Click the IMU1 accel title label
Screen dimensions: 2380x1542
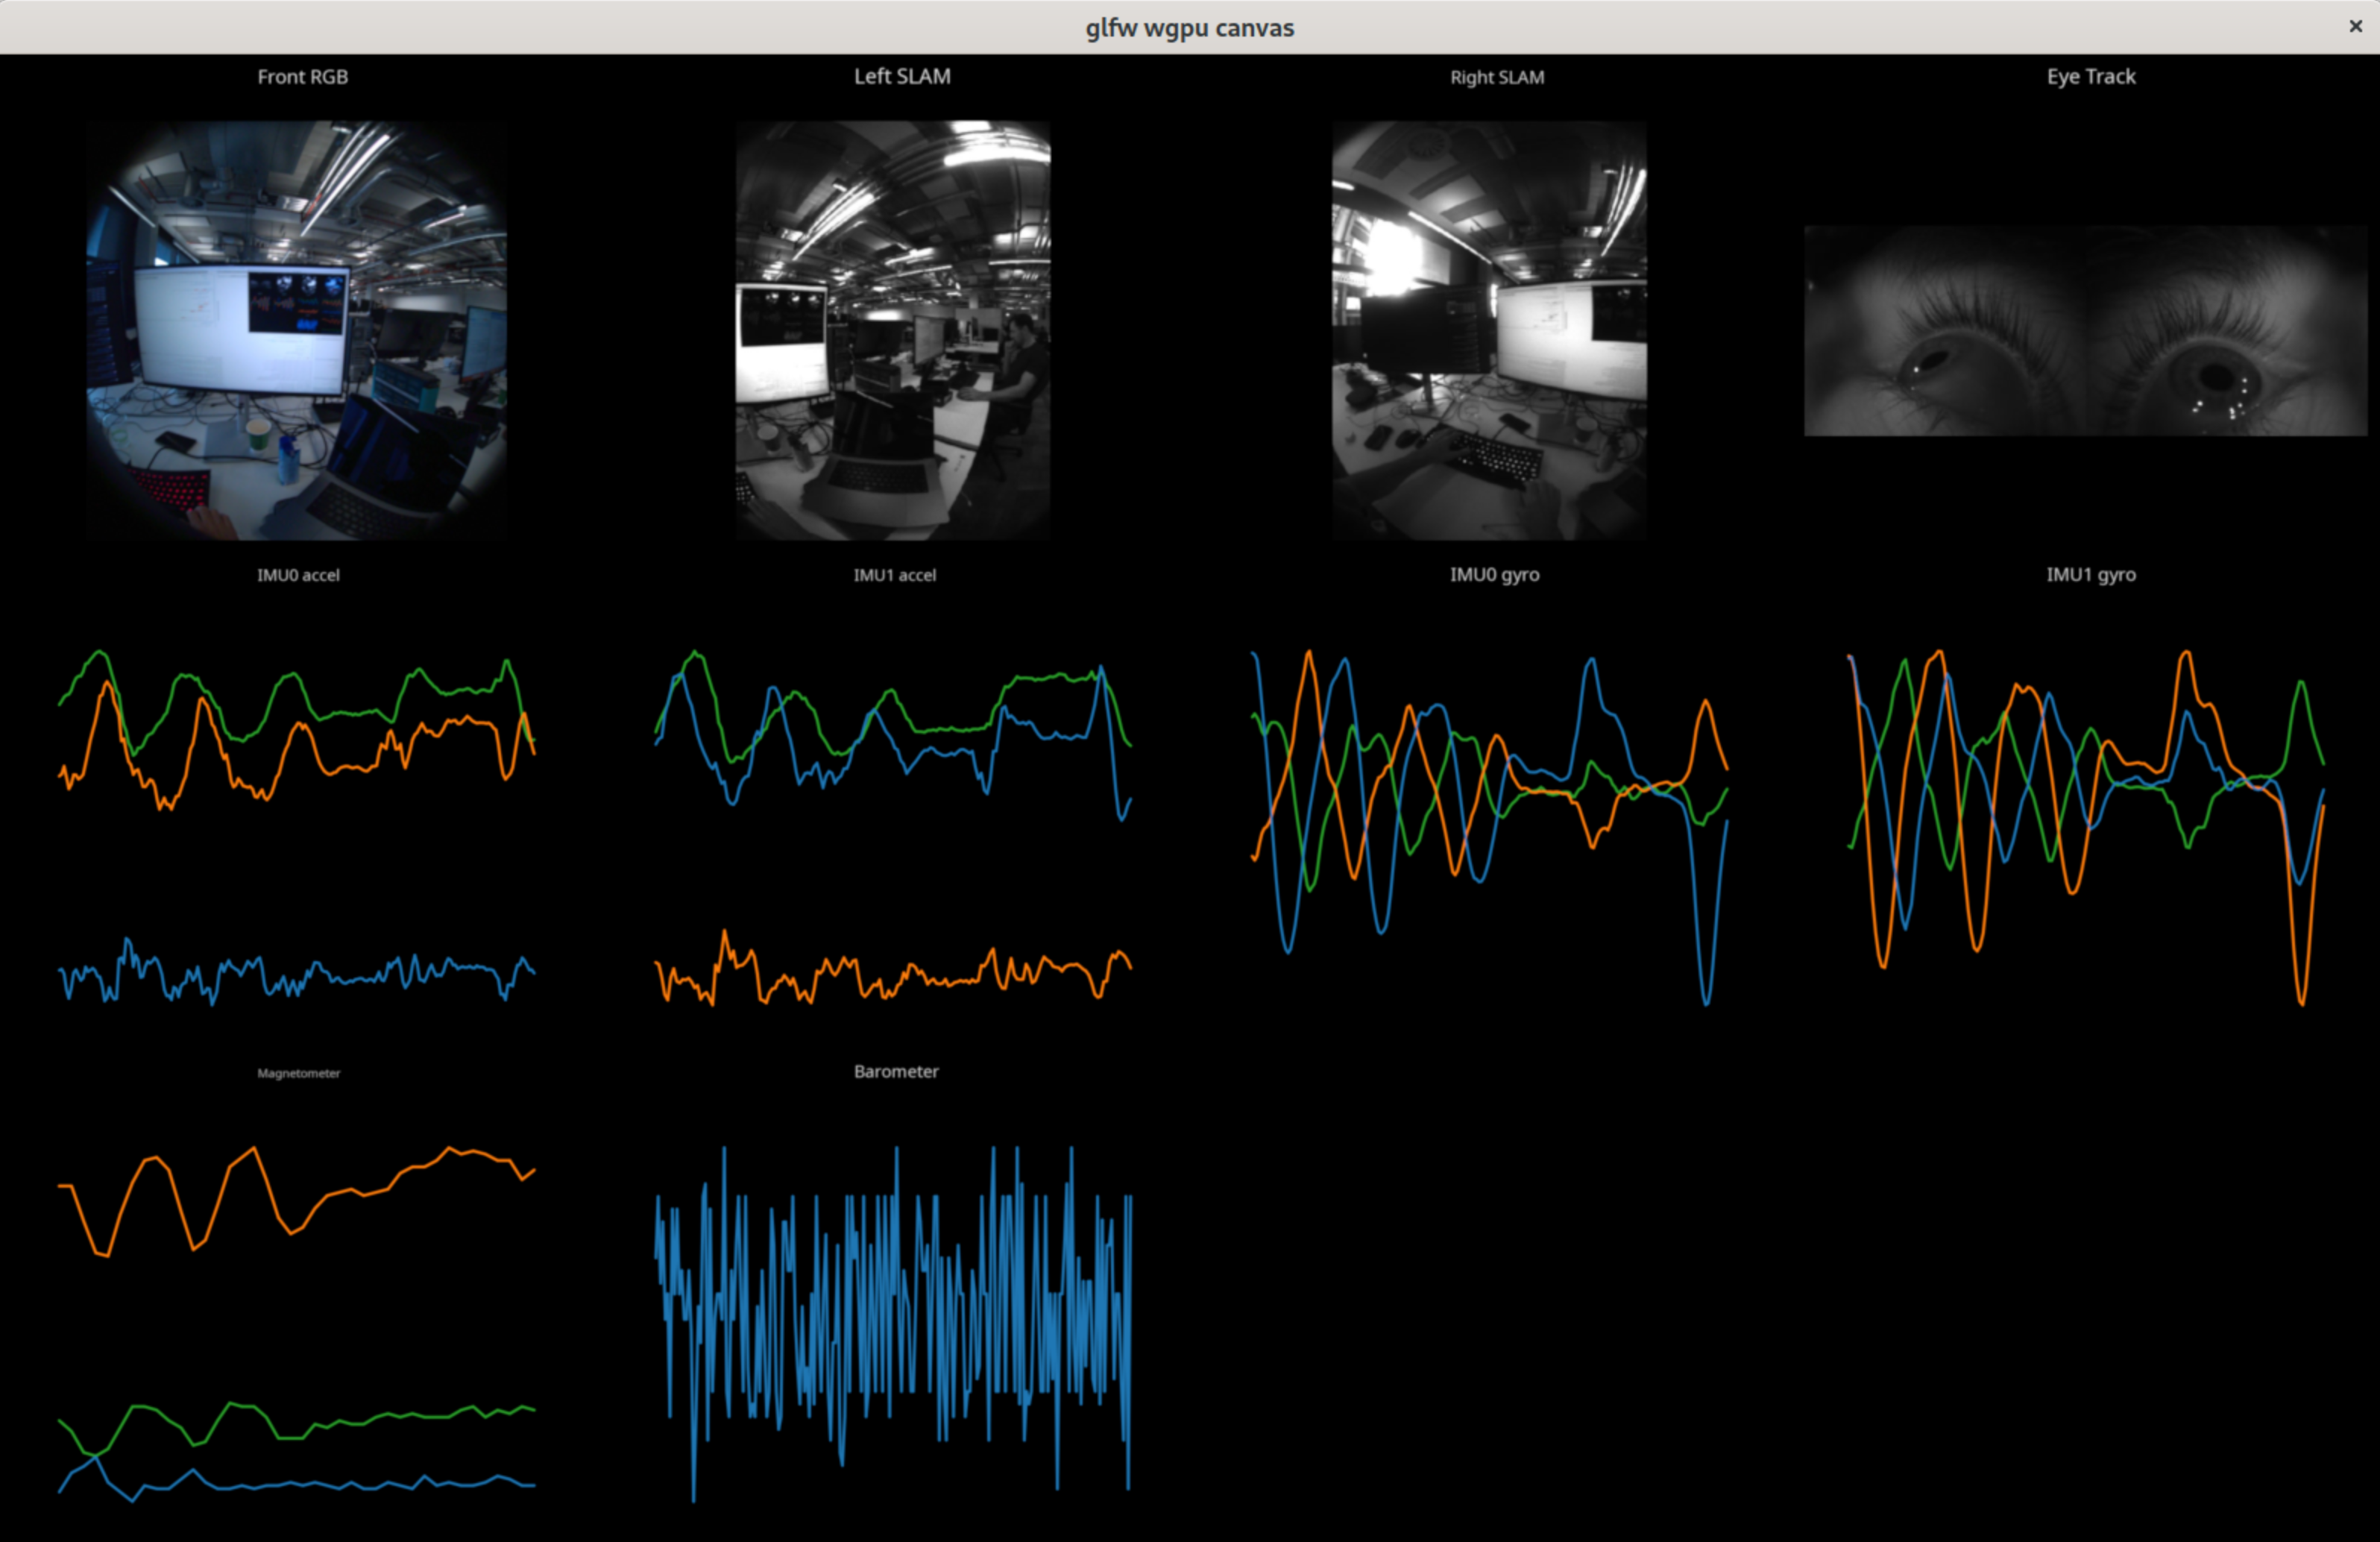coord(895,575)
